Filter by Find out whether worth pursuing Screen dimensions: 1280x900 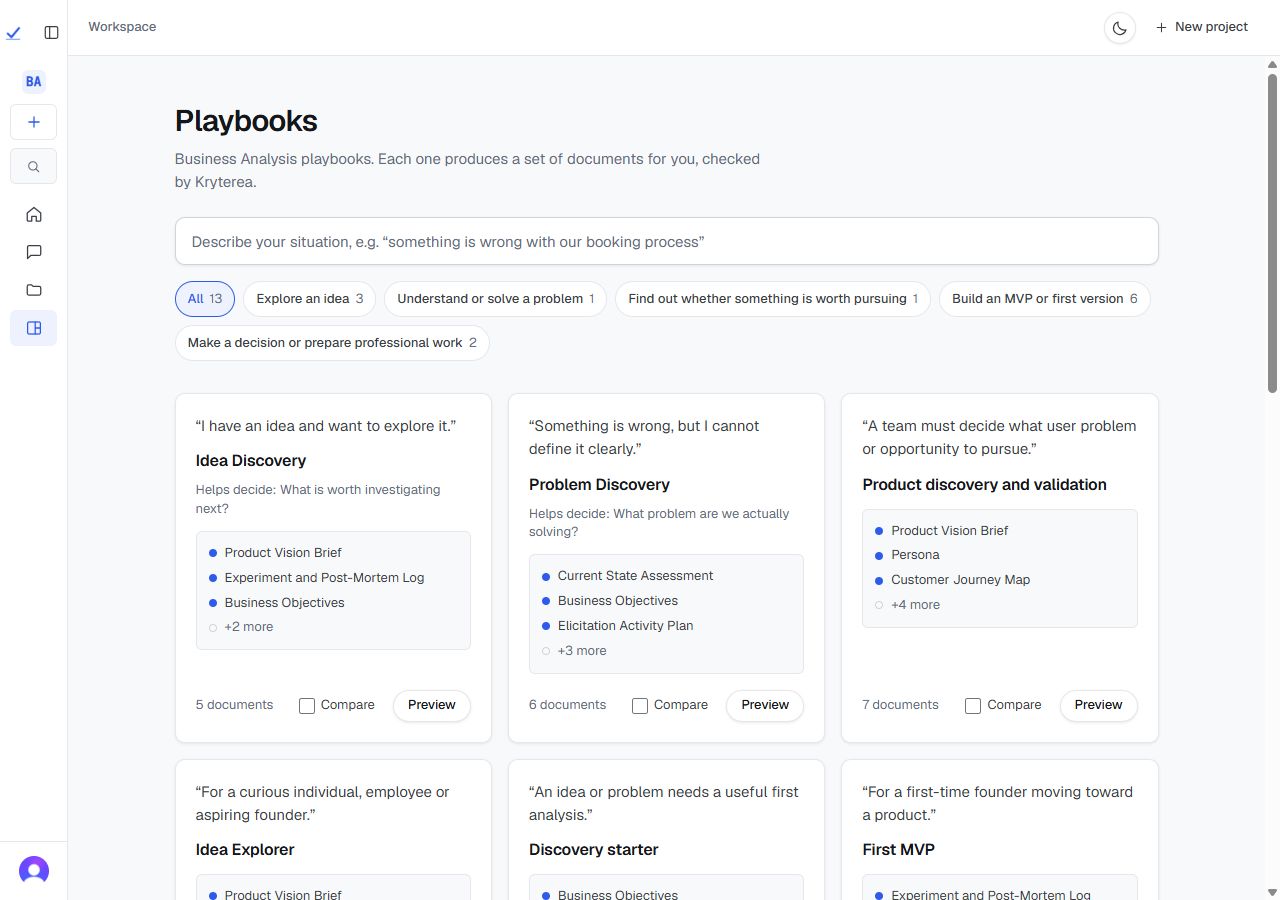(773, 299)
